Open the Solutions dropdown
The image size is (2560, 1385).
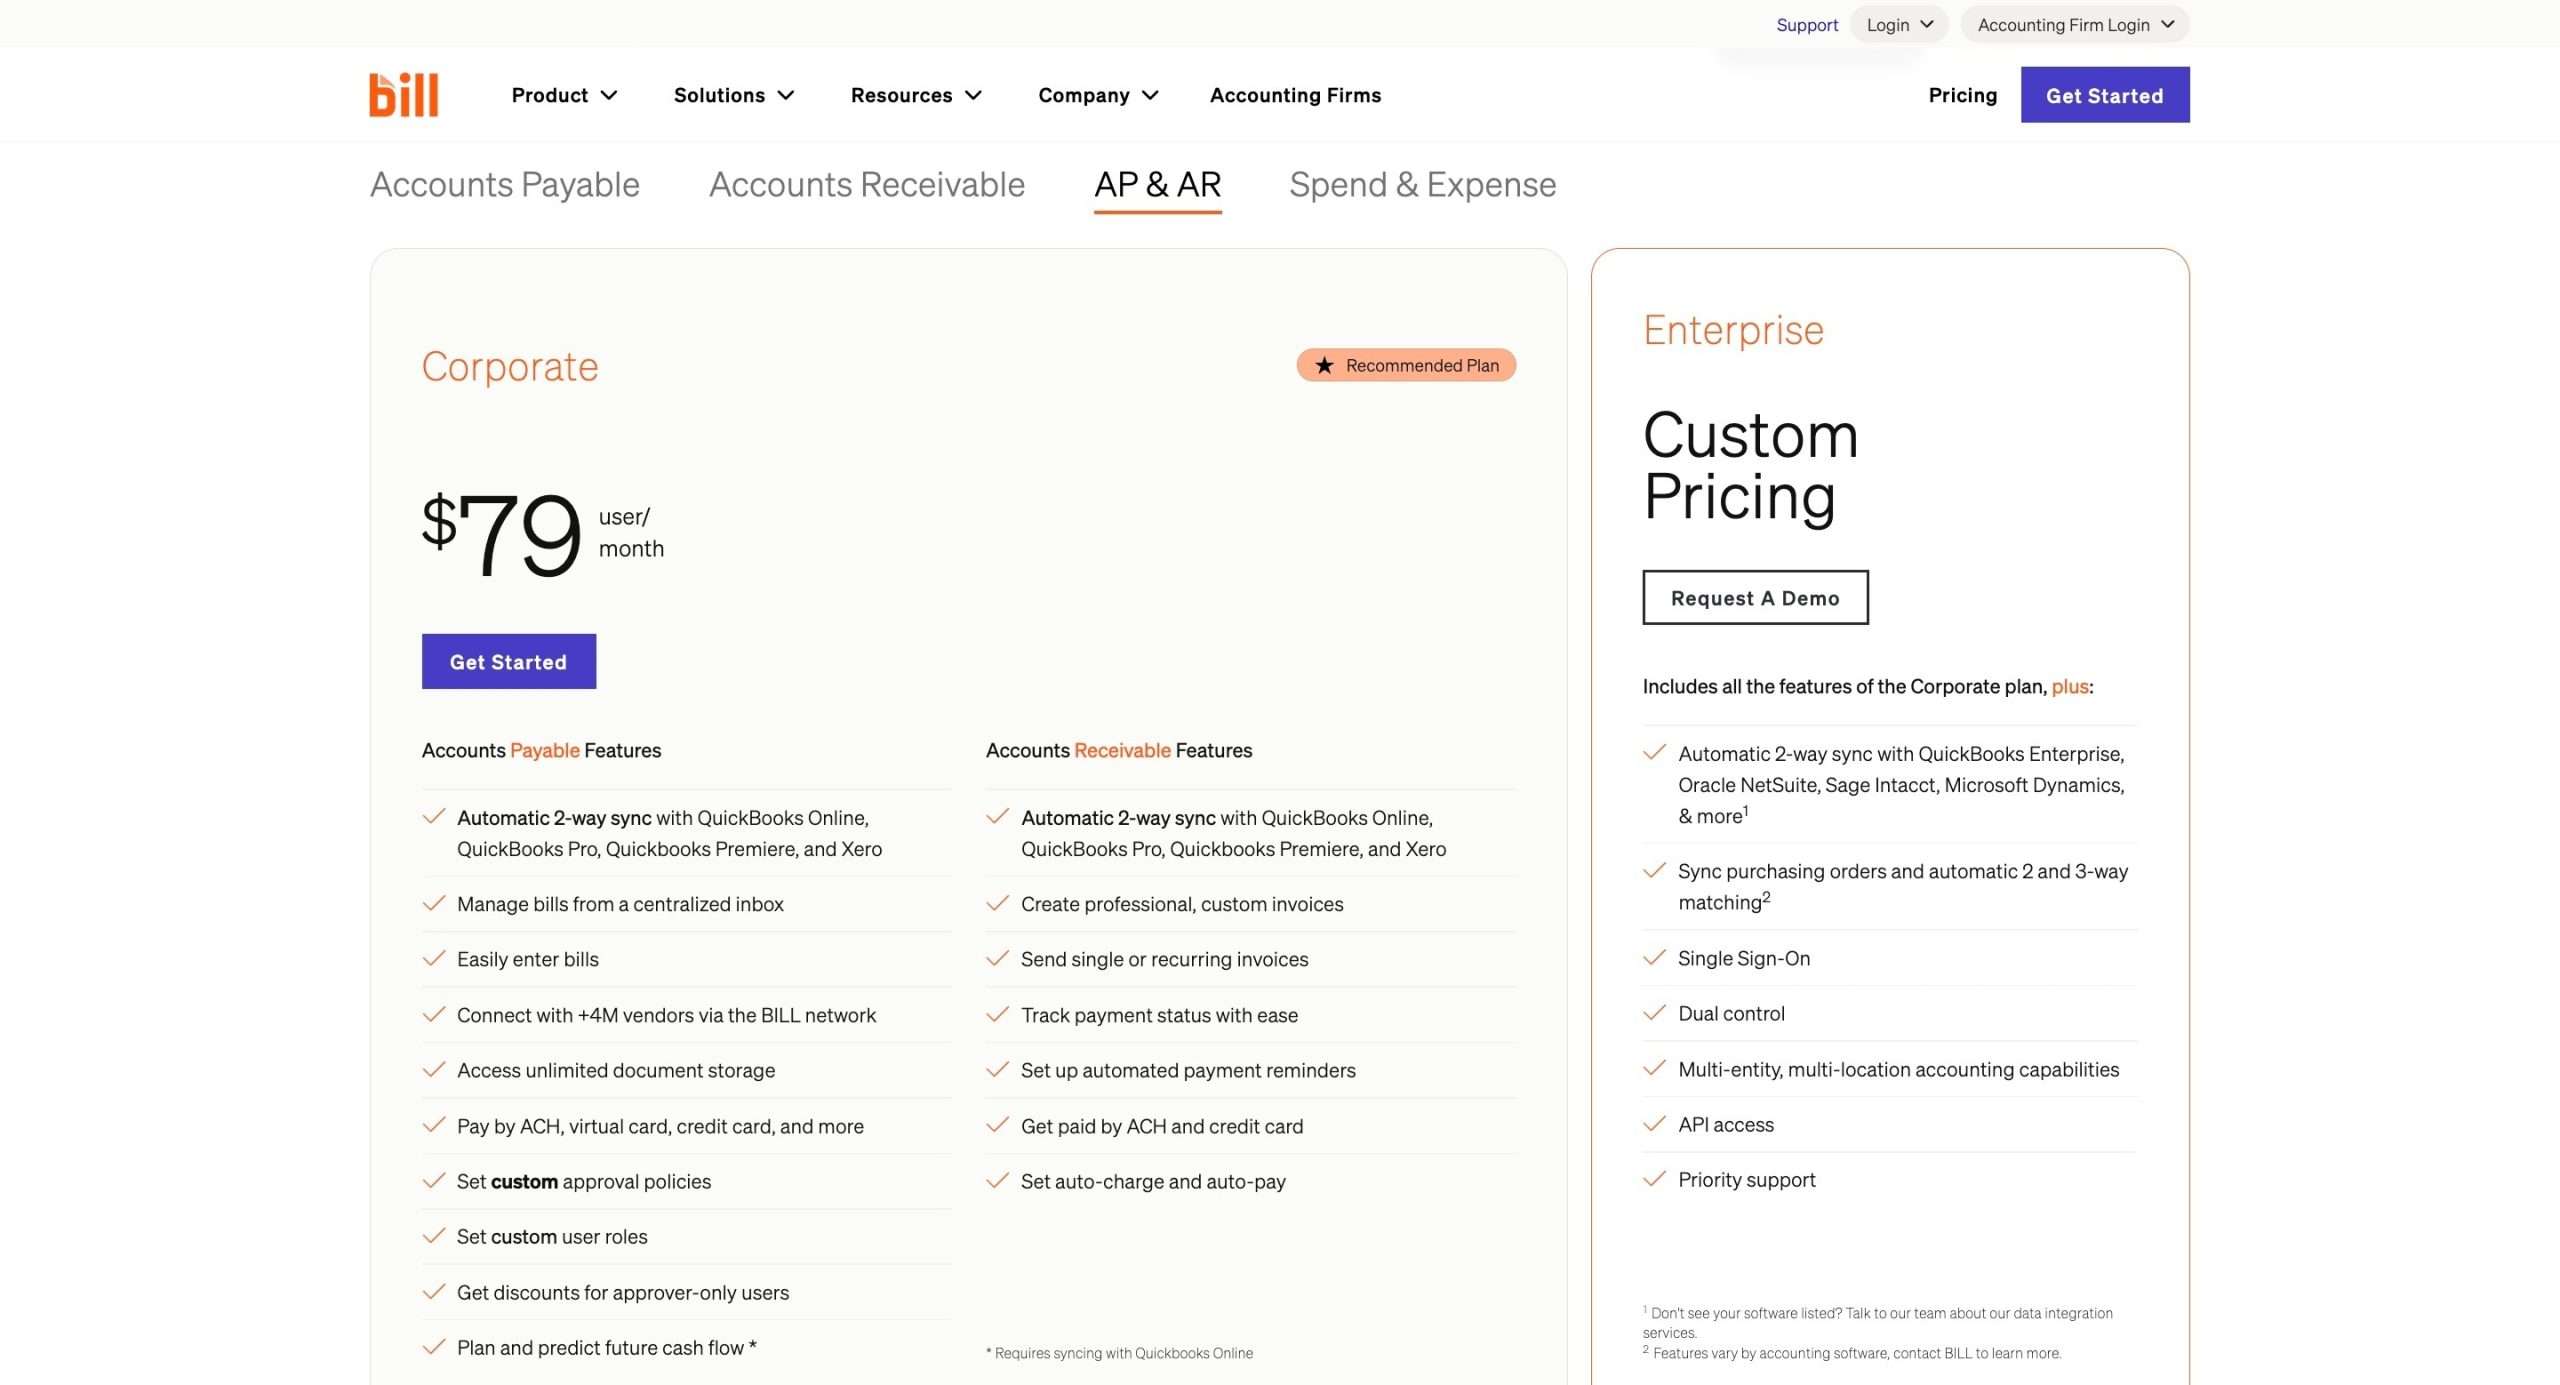pos(733,95)
